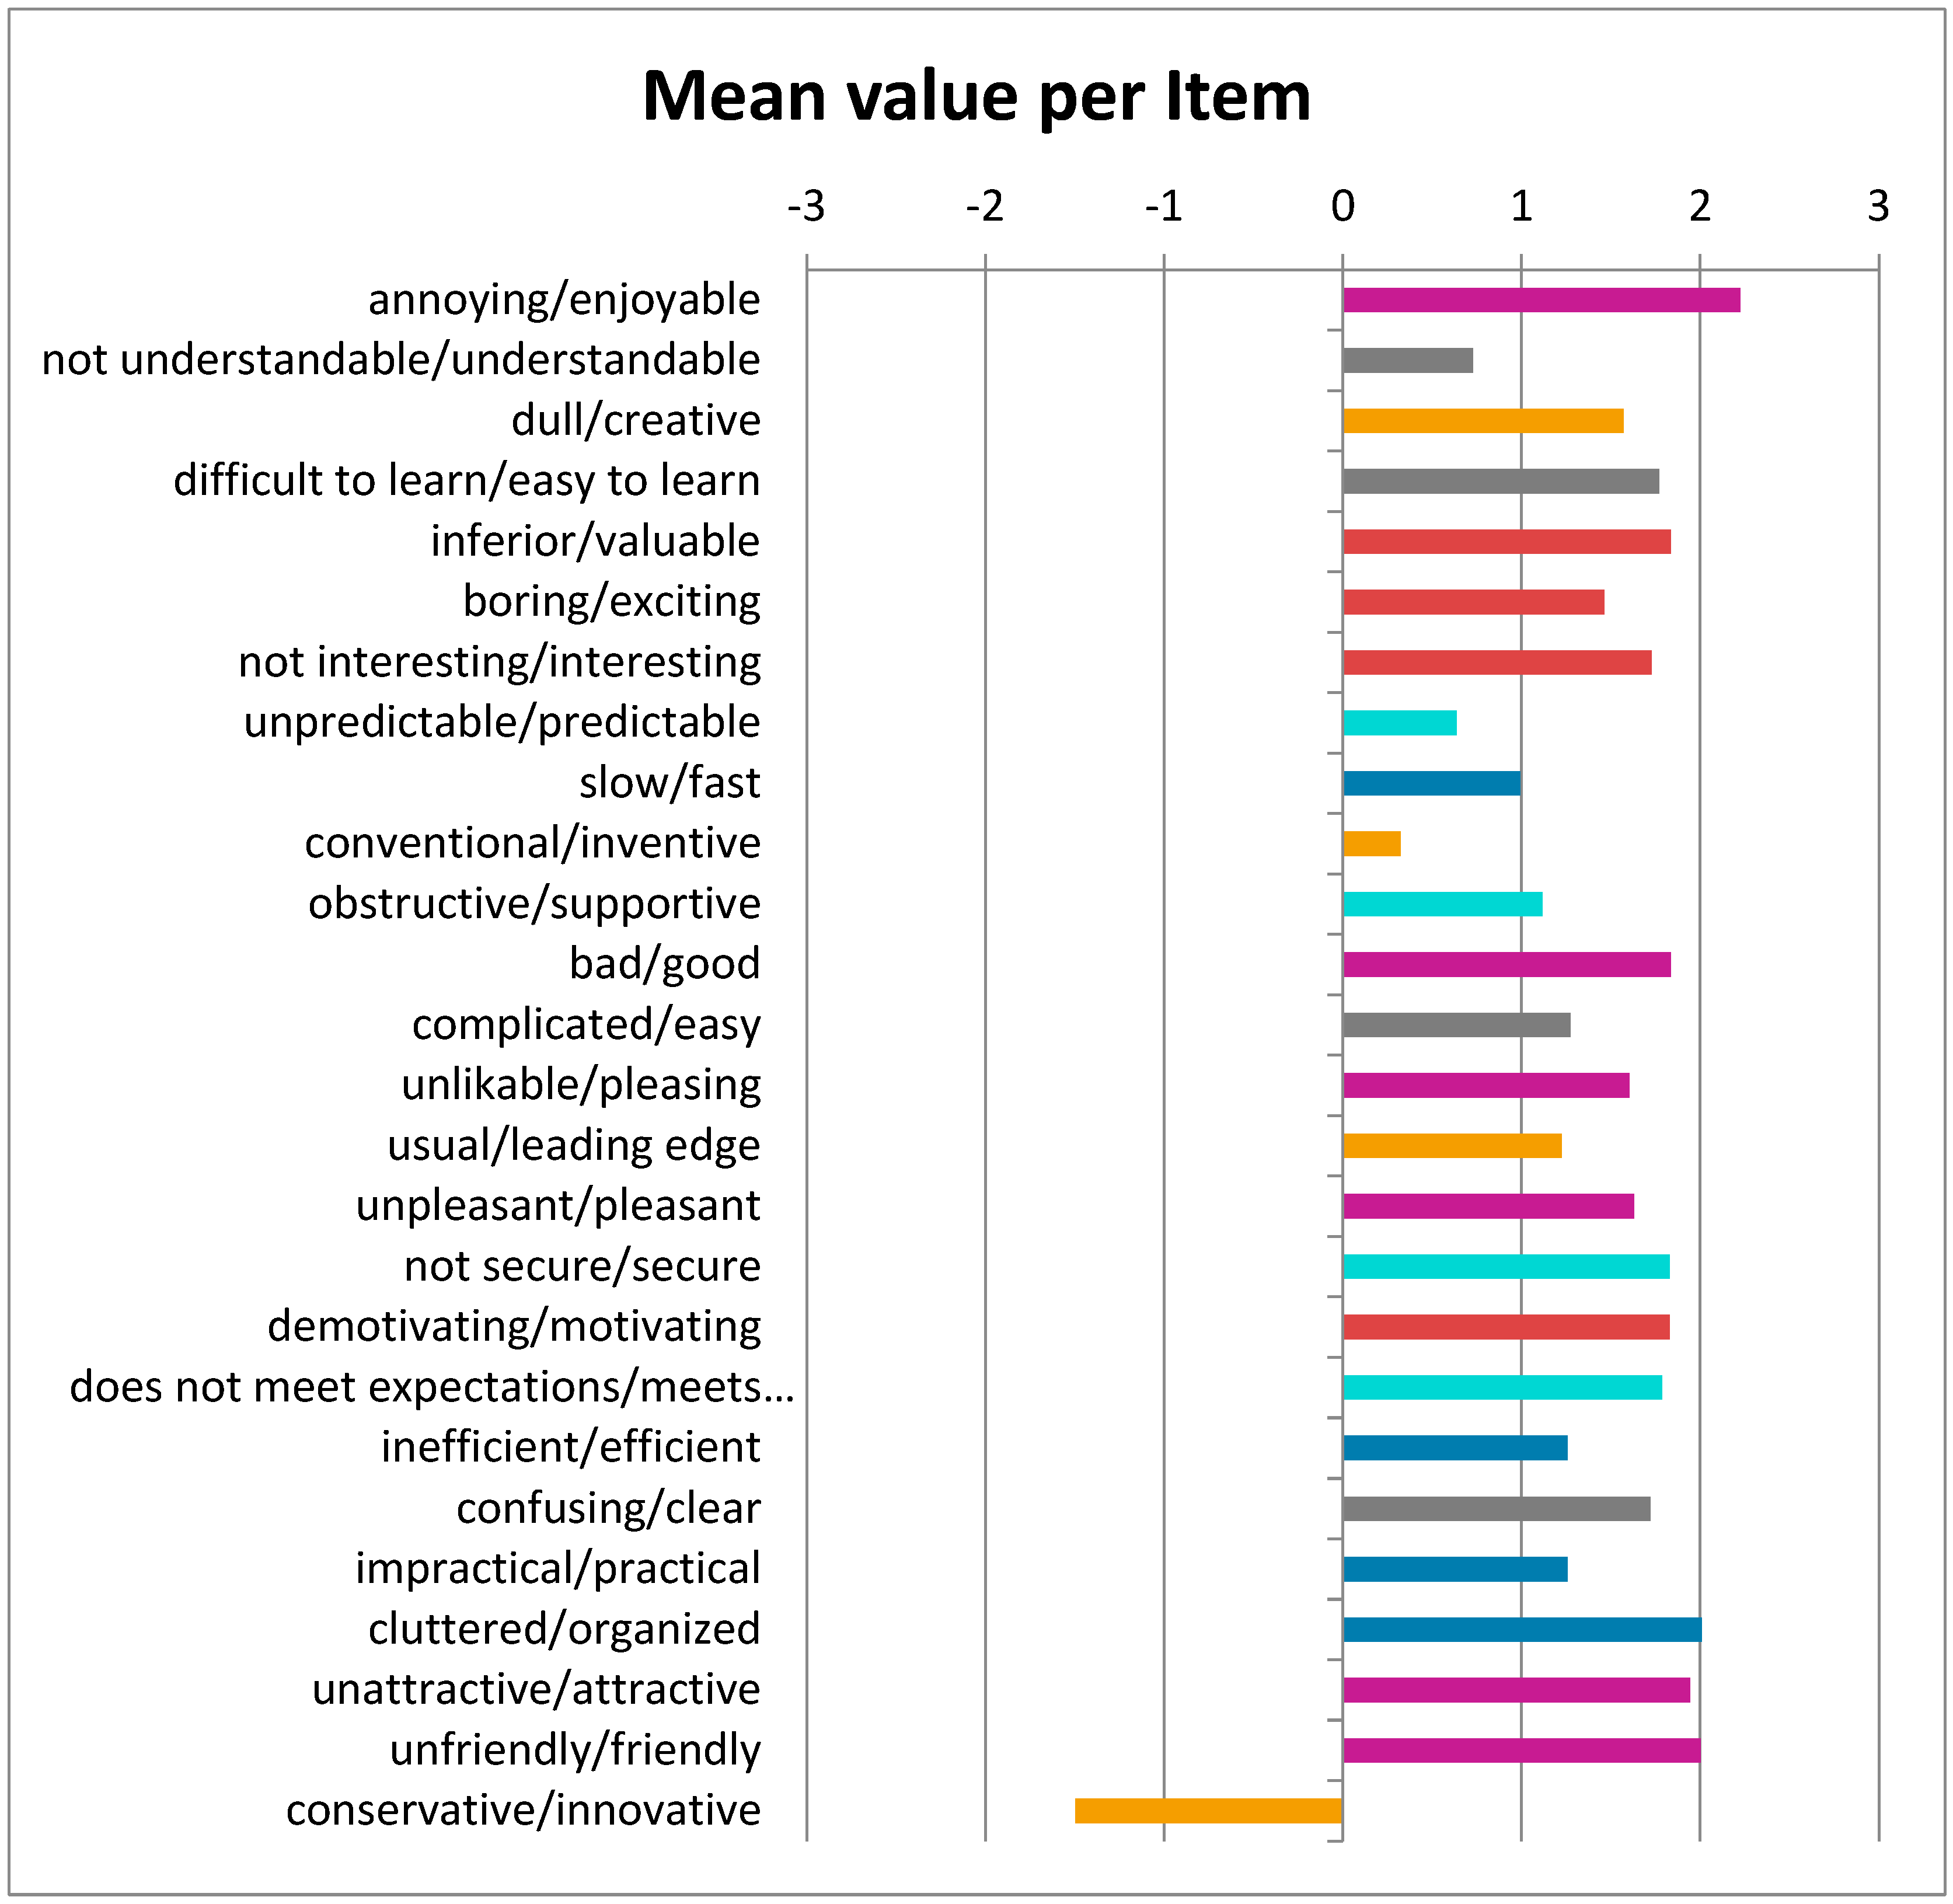The height and width of the screenshot is (1904, 1953).
Task: Click the short orange conventional/inventive bar
Action: click(1371, 844)
